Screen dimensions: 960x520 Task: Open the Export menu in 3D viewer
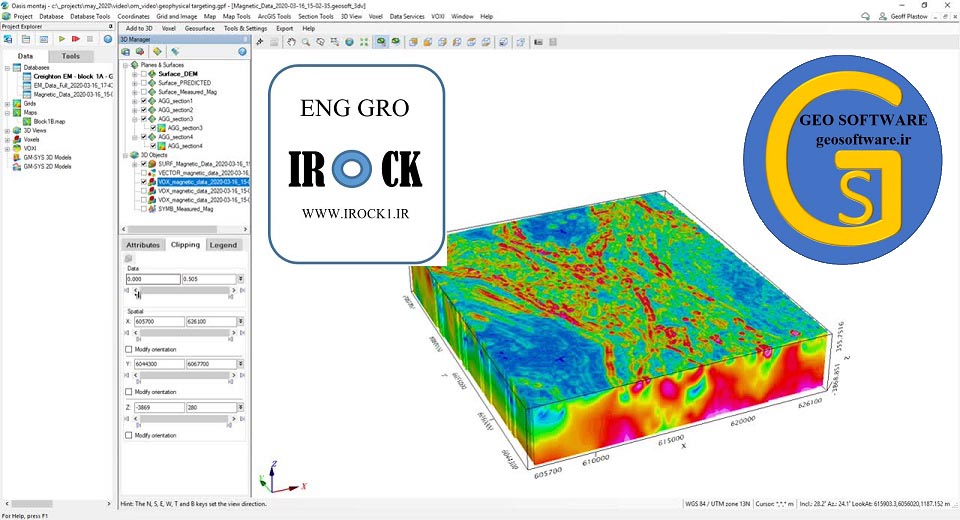pyautogui.click(x=284, y=28)
